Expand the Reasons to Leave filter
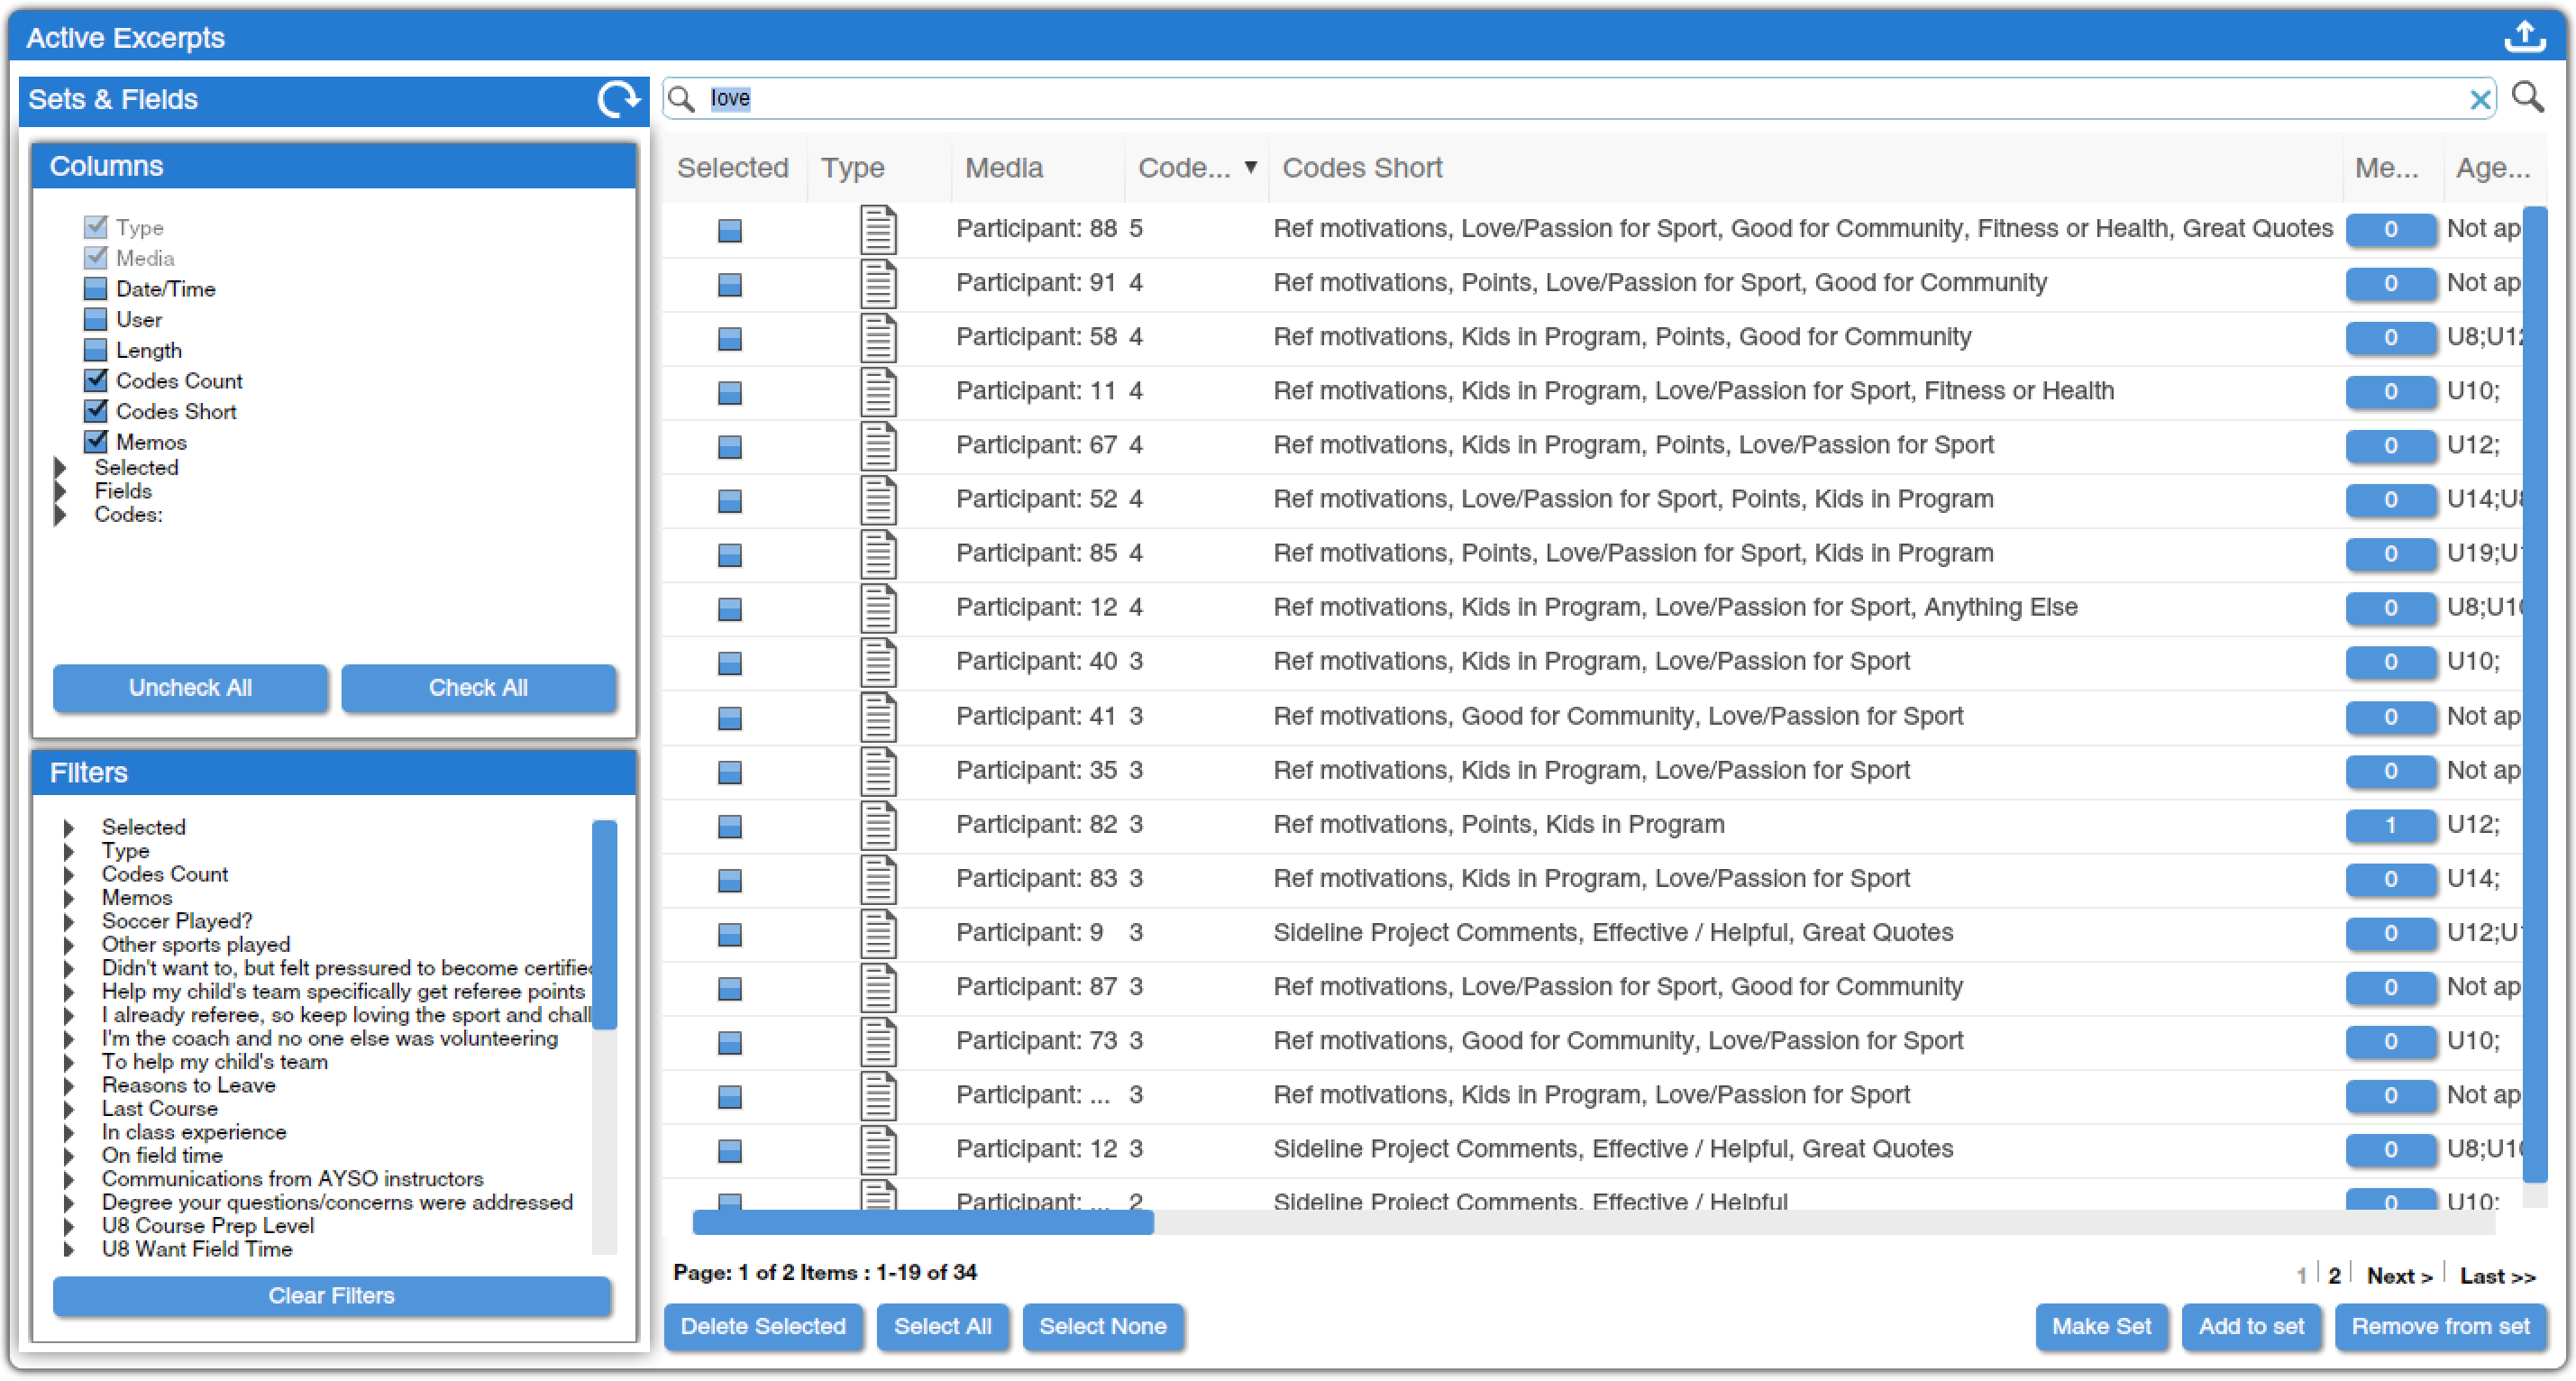 [x=69, y=1085]
